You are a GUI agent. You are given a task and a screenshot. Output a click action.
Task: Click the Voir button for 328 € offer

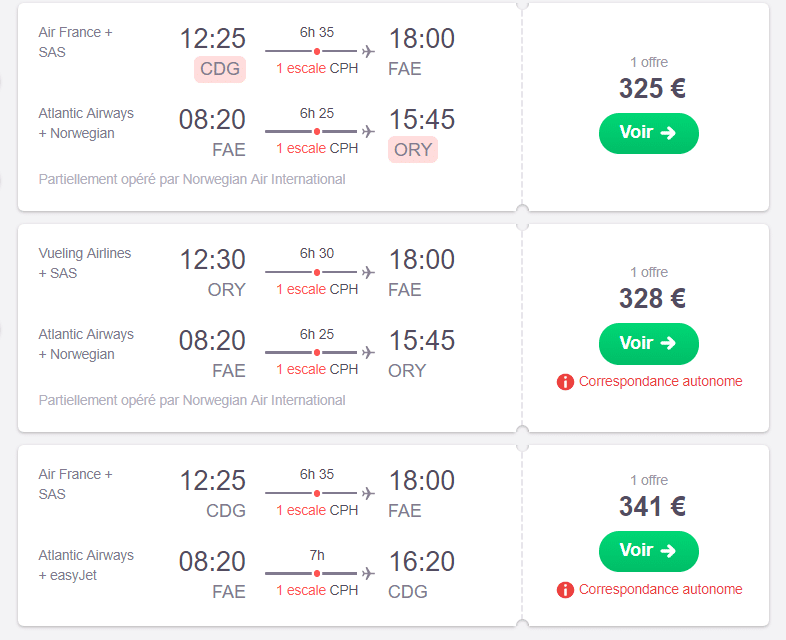coord(648,344)
